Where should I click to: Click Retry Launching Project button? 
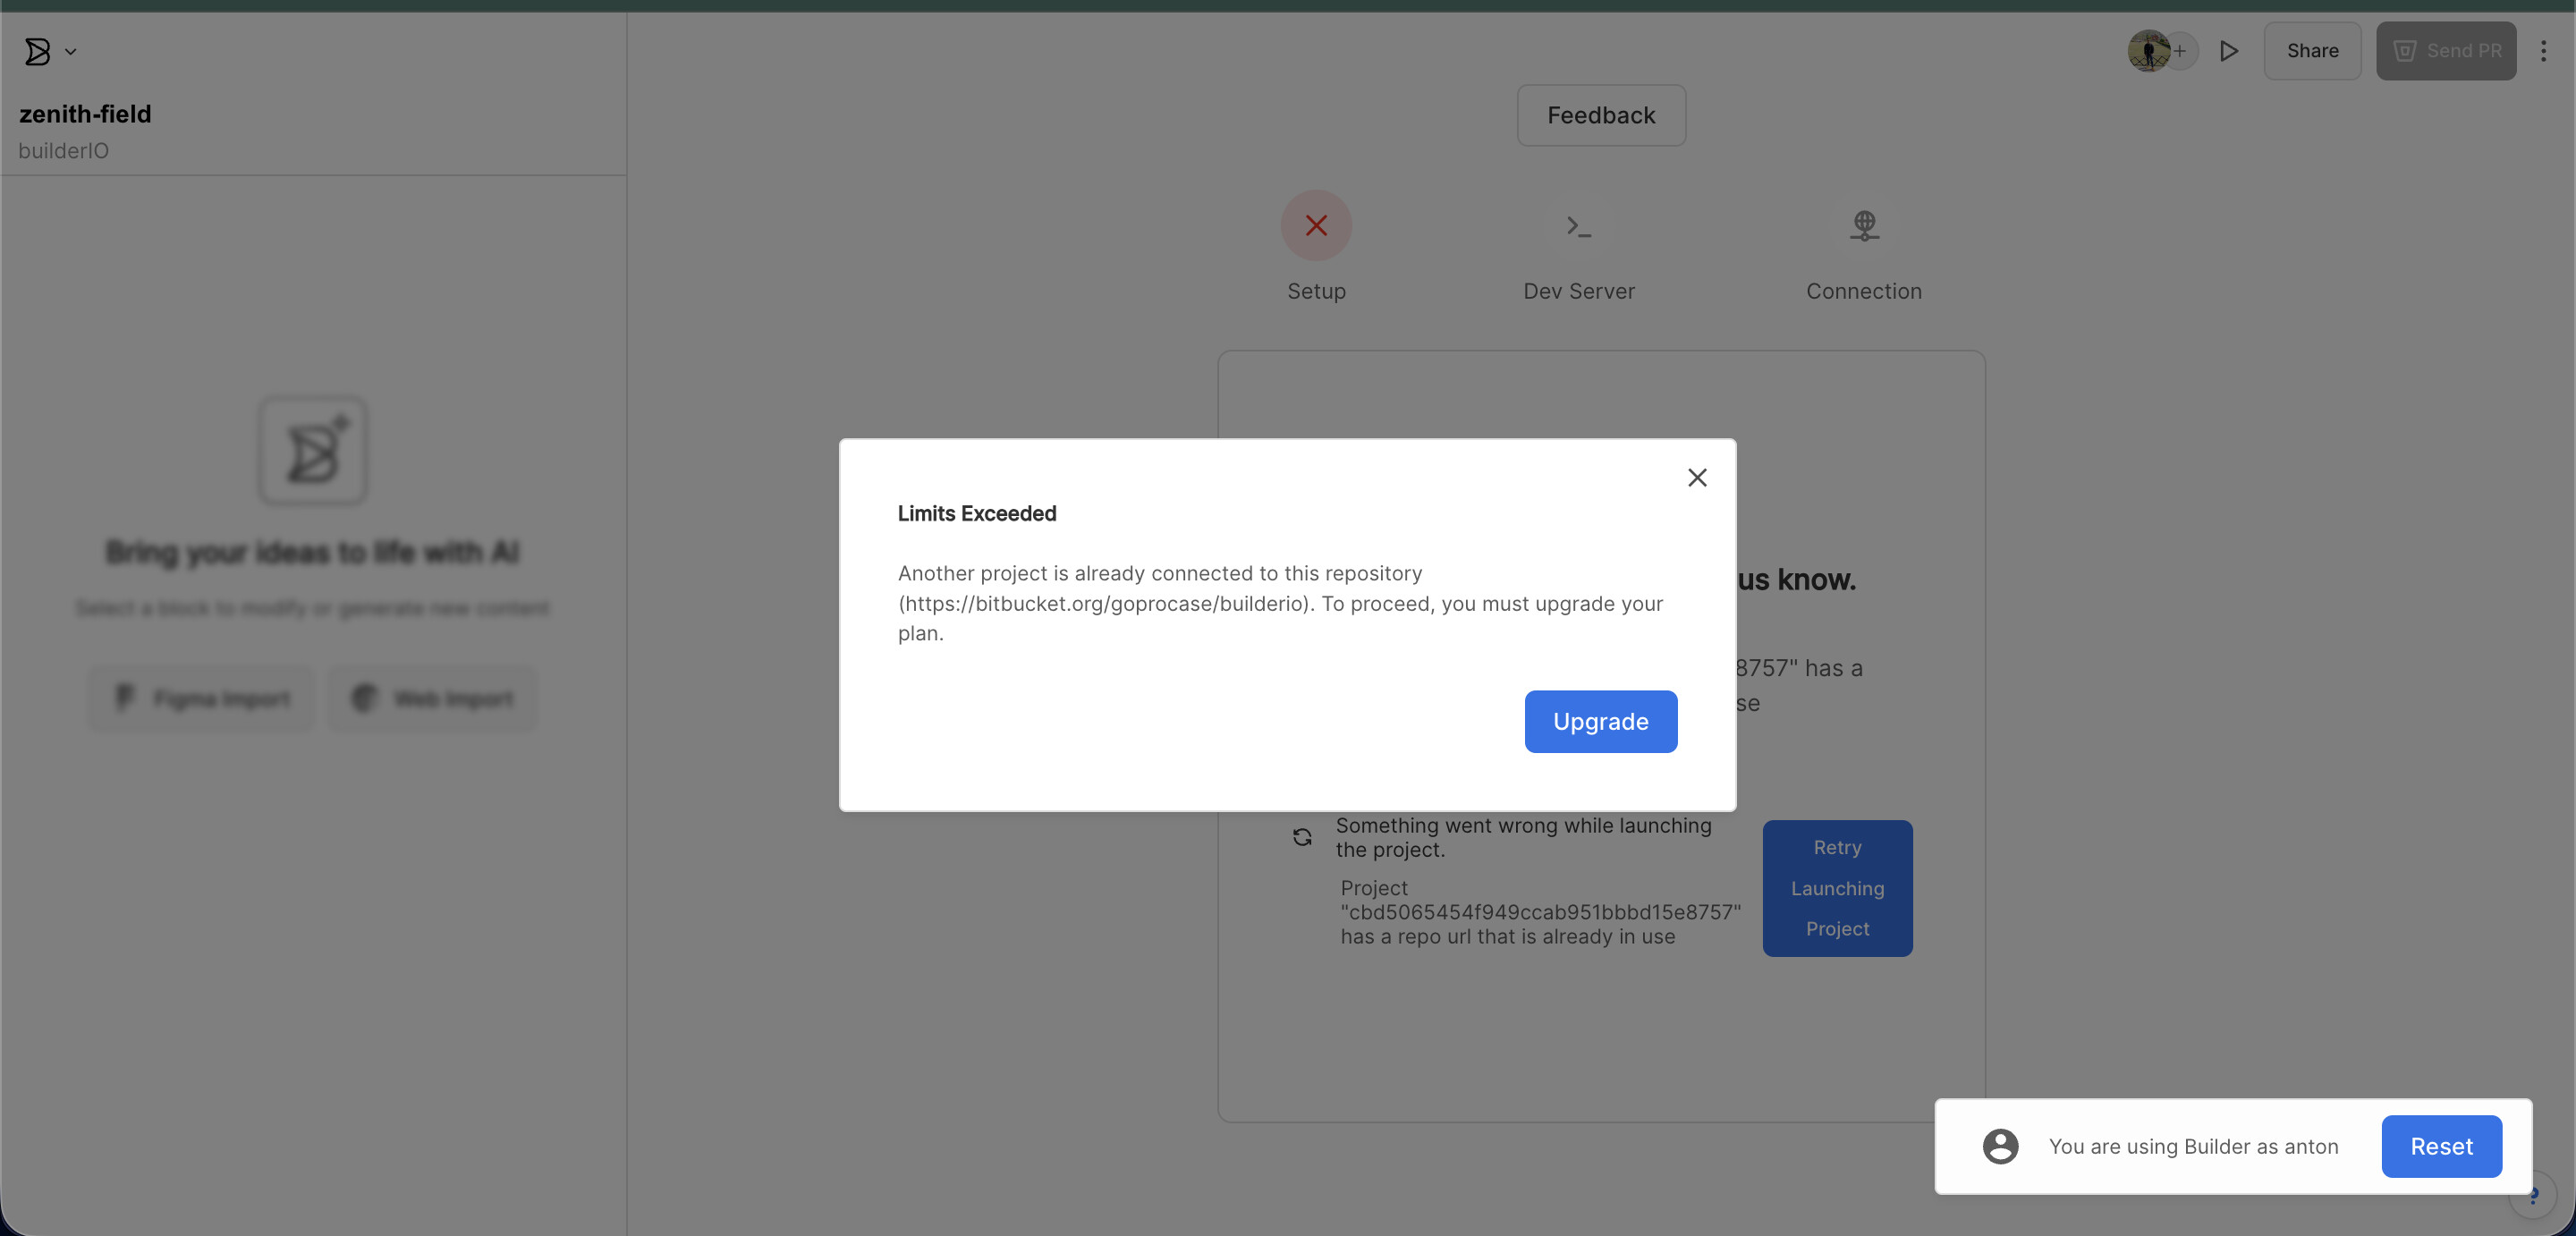click(1836, 888)
